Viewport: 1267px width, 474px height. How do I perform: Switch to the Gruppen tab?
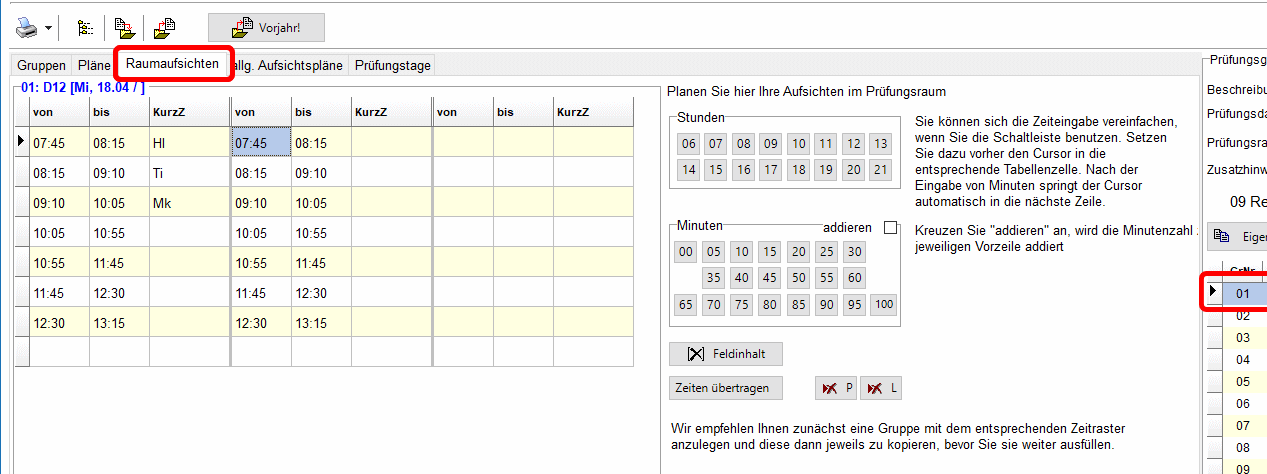41,65
